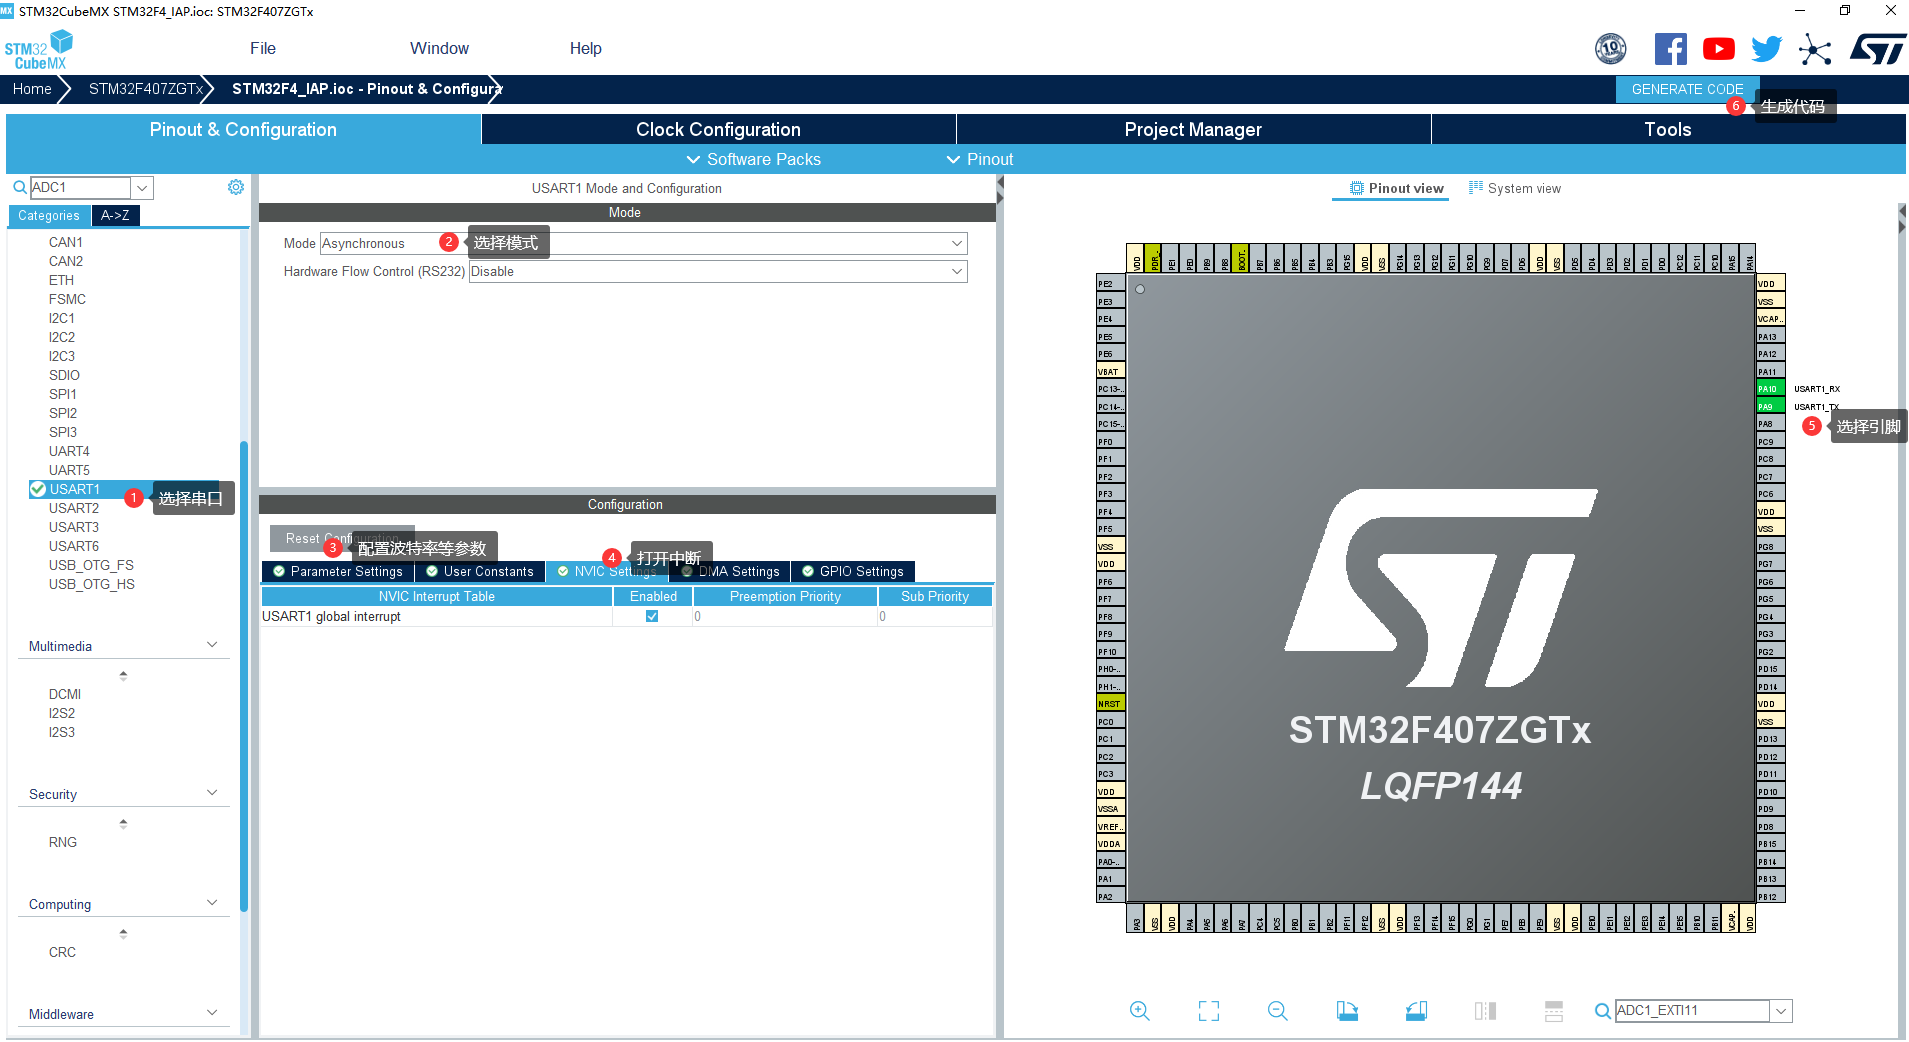The height and width of the screenshot is (1042, 1909).
Task: Open ST Twitter page icon
Action: [1766, 49]
